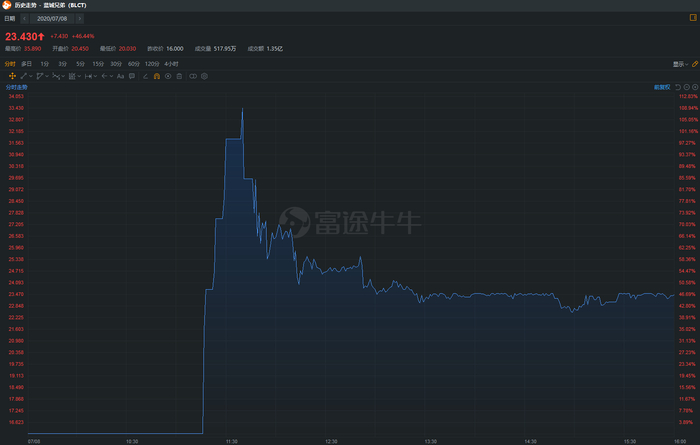Toggle the orange magnet snap mode

click(157, 76)
